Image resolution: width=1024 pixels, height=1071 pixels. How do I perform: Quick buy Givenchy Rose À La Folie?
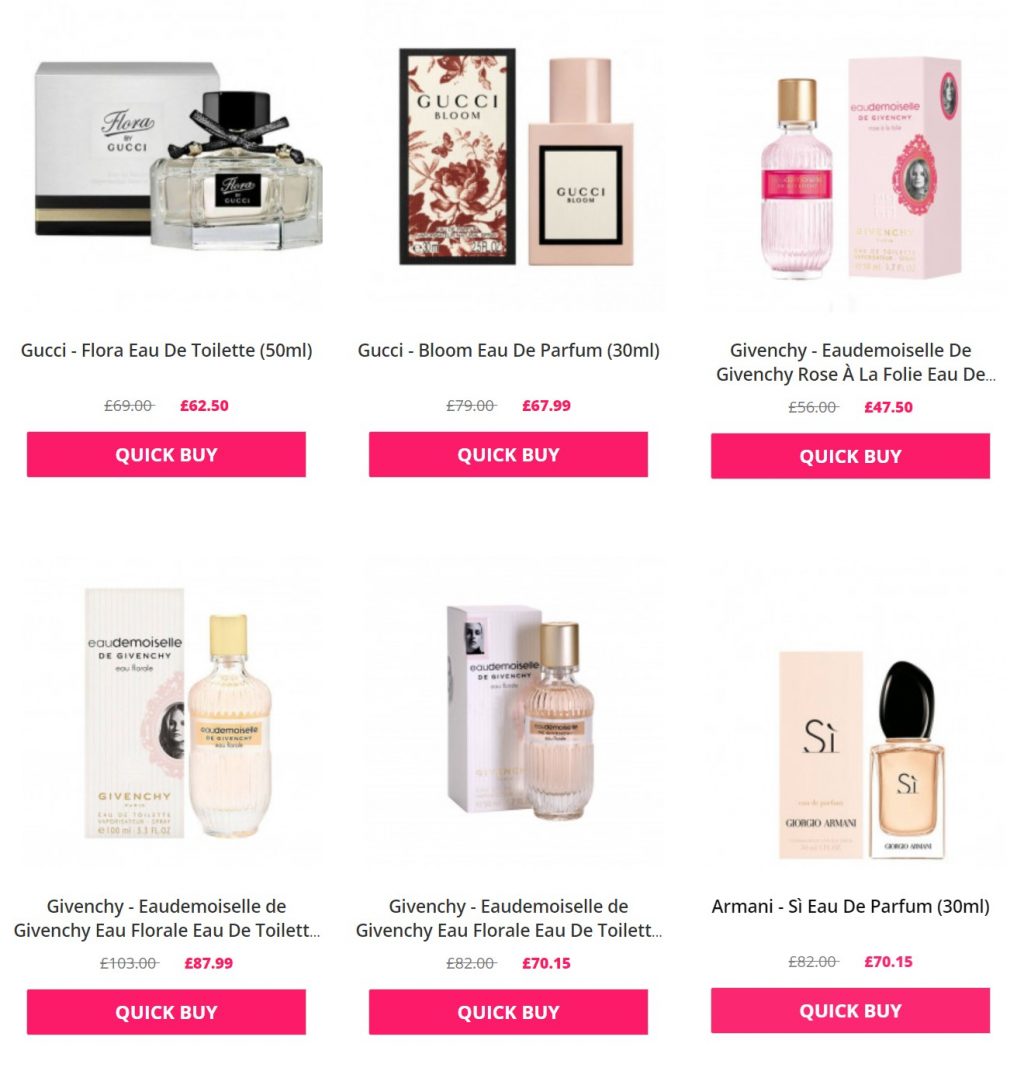point(850,456)
